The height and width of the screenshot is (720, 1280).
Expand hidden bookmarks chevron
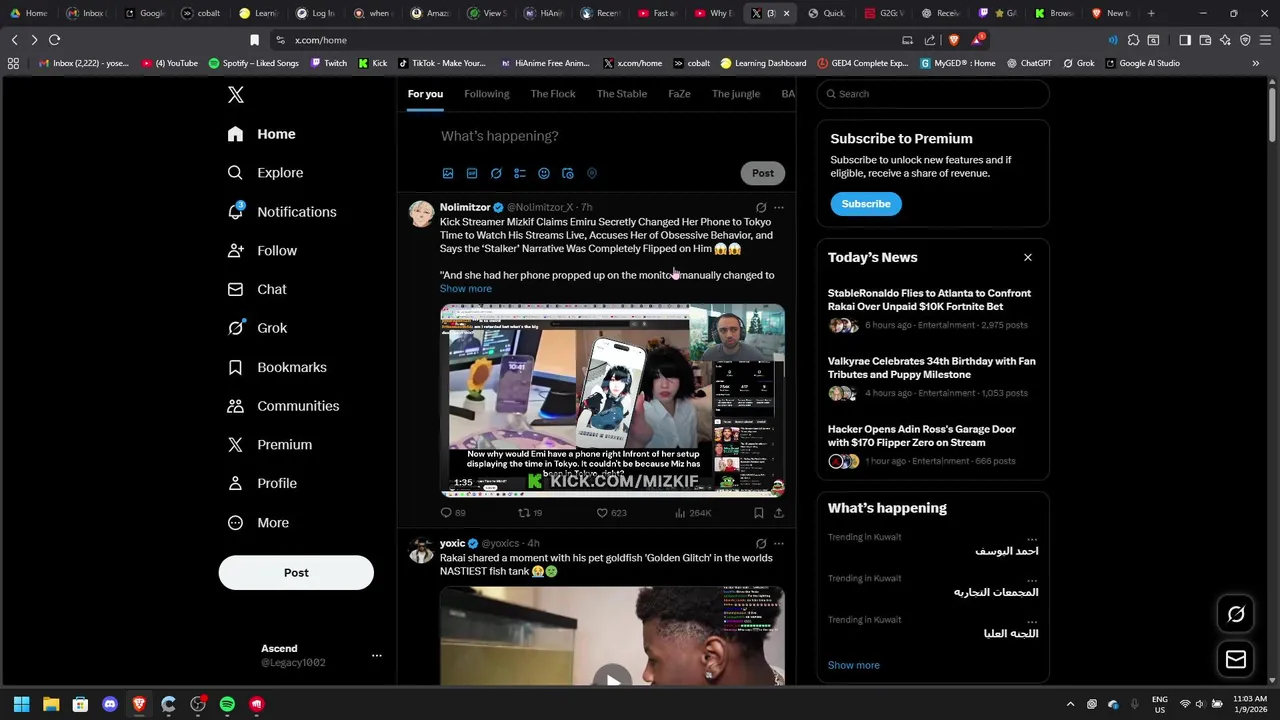(1255, 63)
